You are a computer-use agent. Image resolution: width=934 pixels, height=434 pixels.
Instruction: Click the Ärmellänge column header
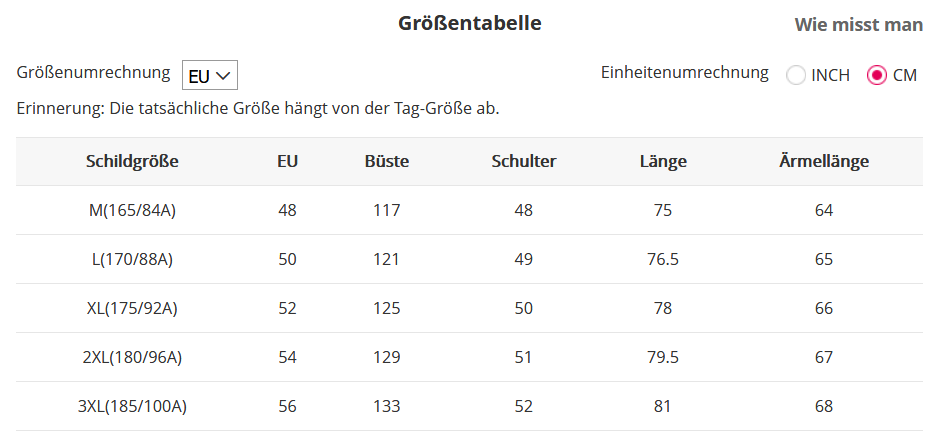coord(824,161)
